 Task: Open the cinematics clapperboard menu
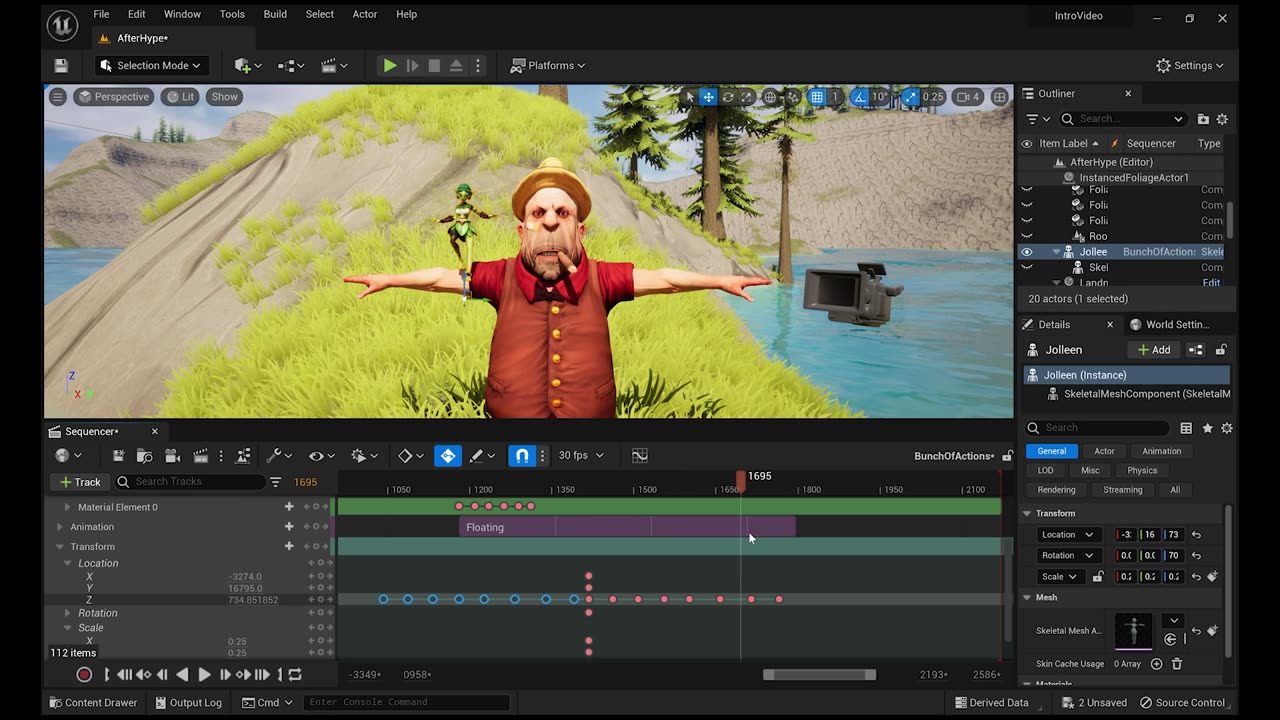(334, 65)
